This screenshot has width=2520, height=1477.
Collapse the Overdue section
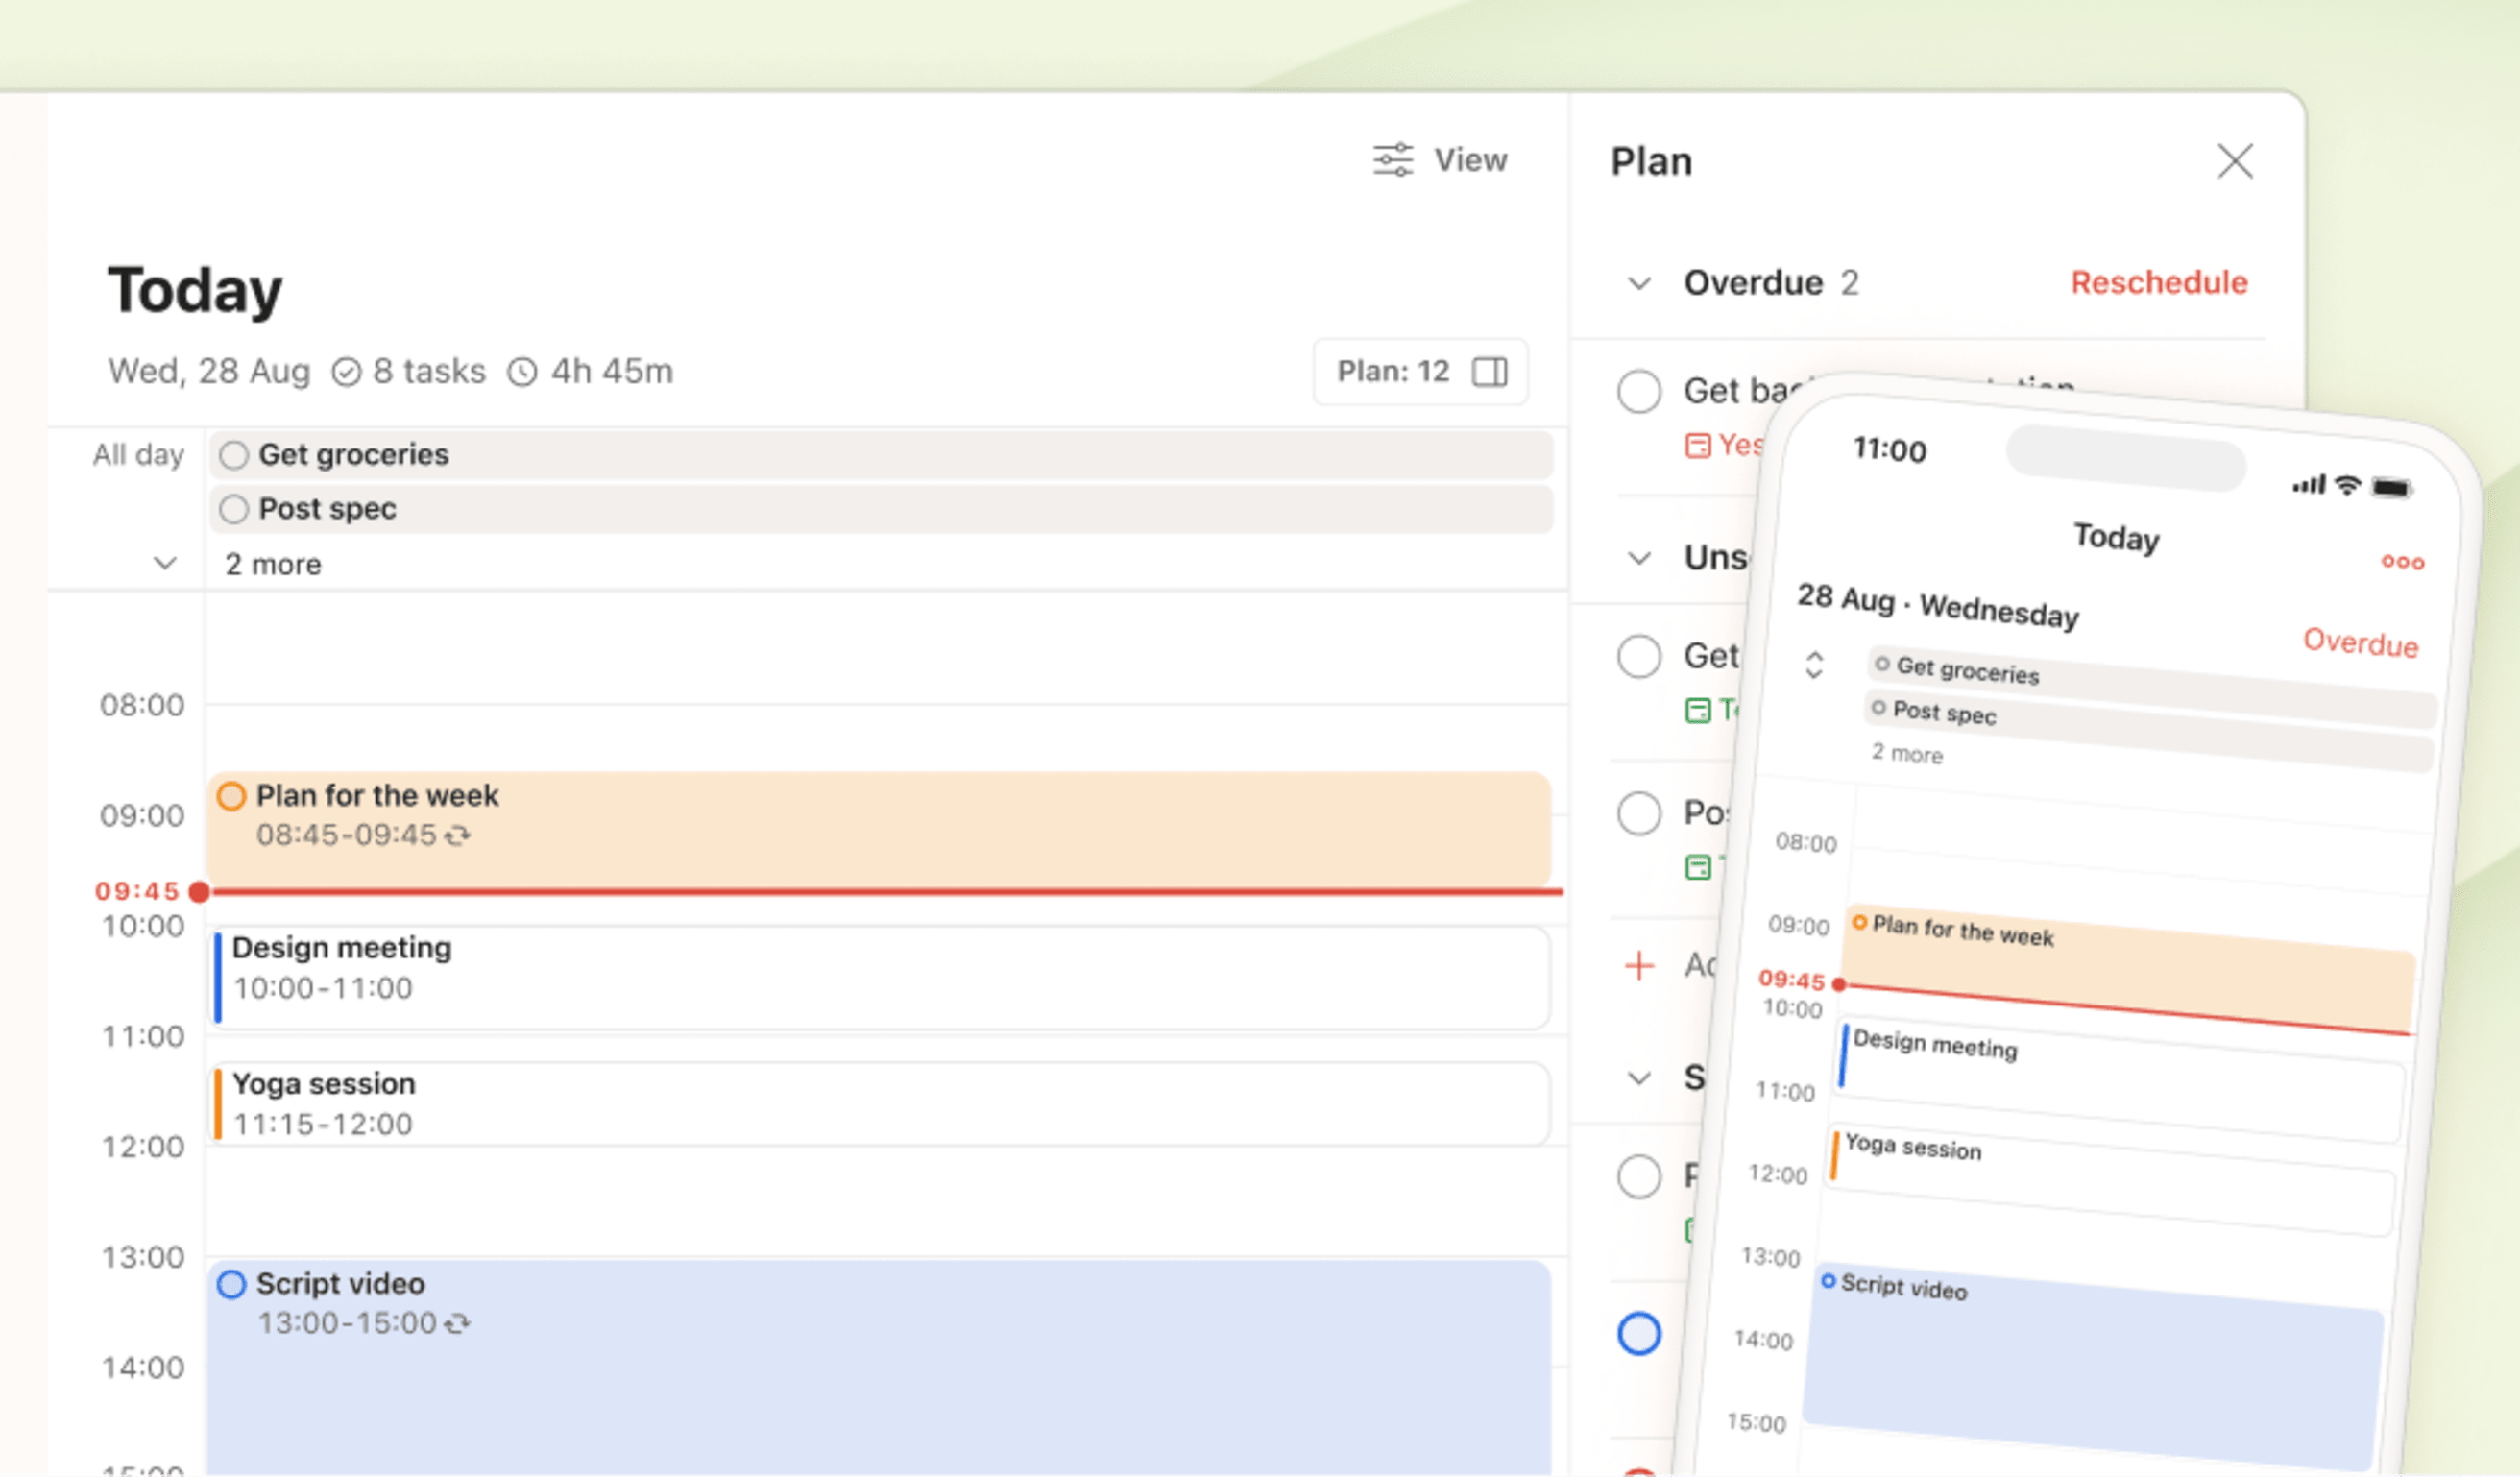(x=1639, y=283)
